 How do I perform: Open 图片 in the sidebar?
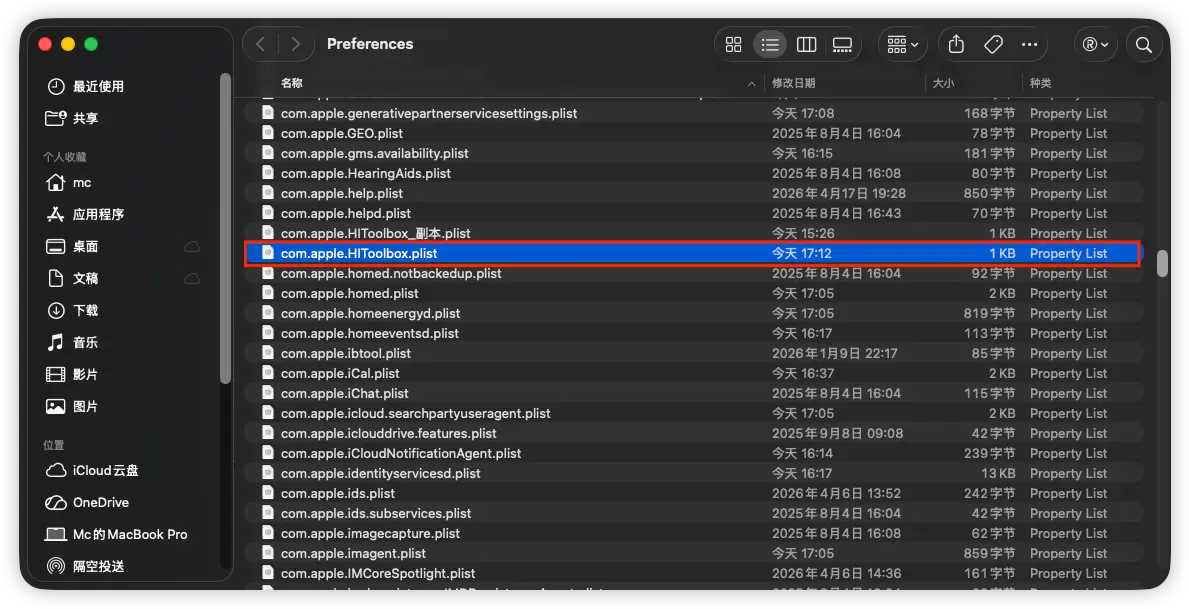pos(72,407)
